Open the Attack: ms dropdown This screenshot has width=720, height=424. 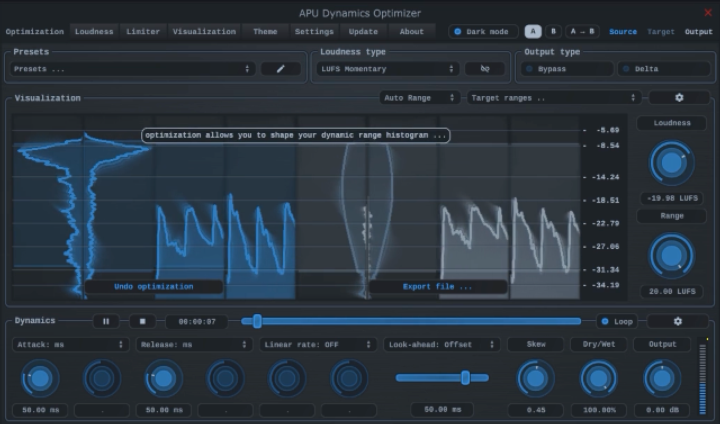pos(70,345)
